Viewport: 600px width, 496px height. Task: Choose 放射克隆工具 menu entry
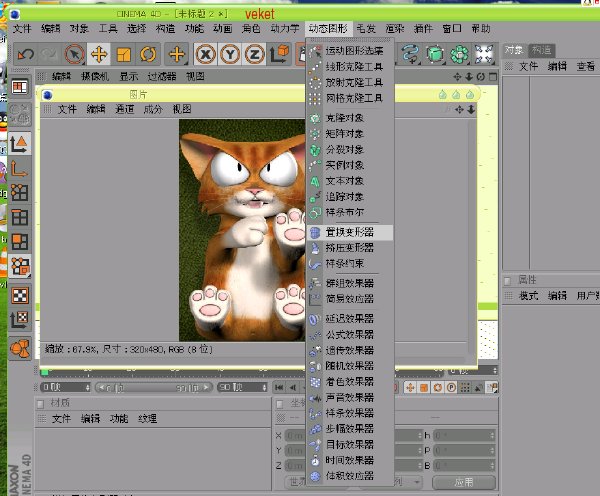tap(350, 82)
